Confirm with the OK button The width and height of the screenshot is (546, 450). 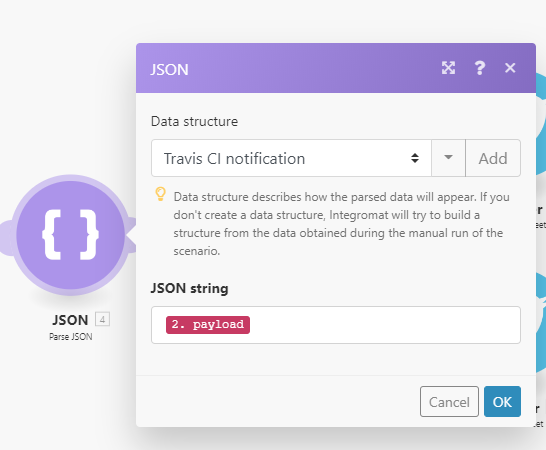click(502, 402)
